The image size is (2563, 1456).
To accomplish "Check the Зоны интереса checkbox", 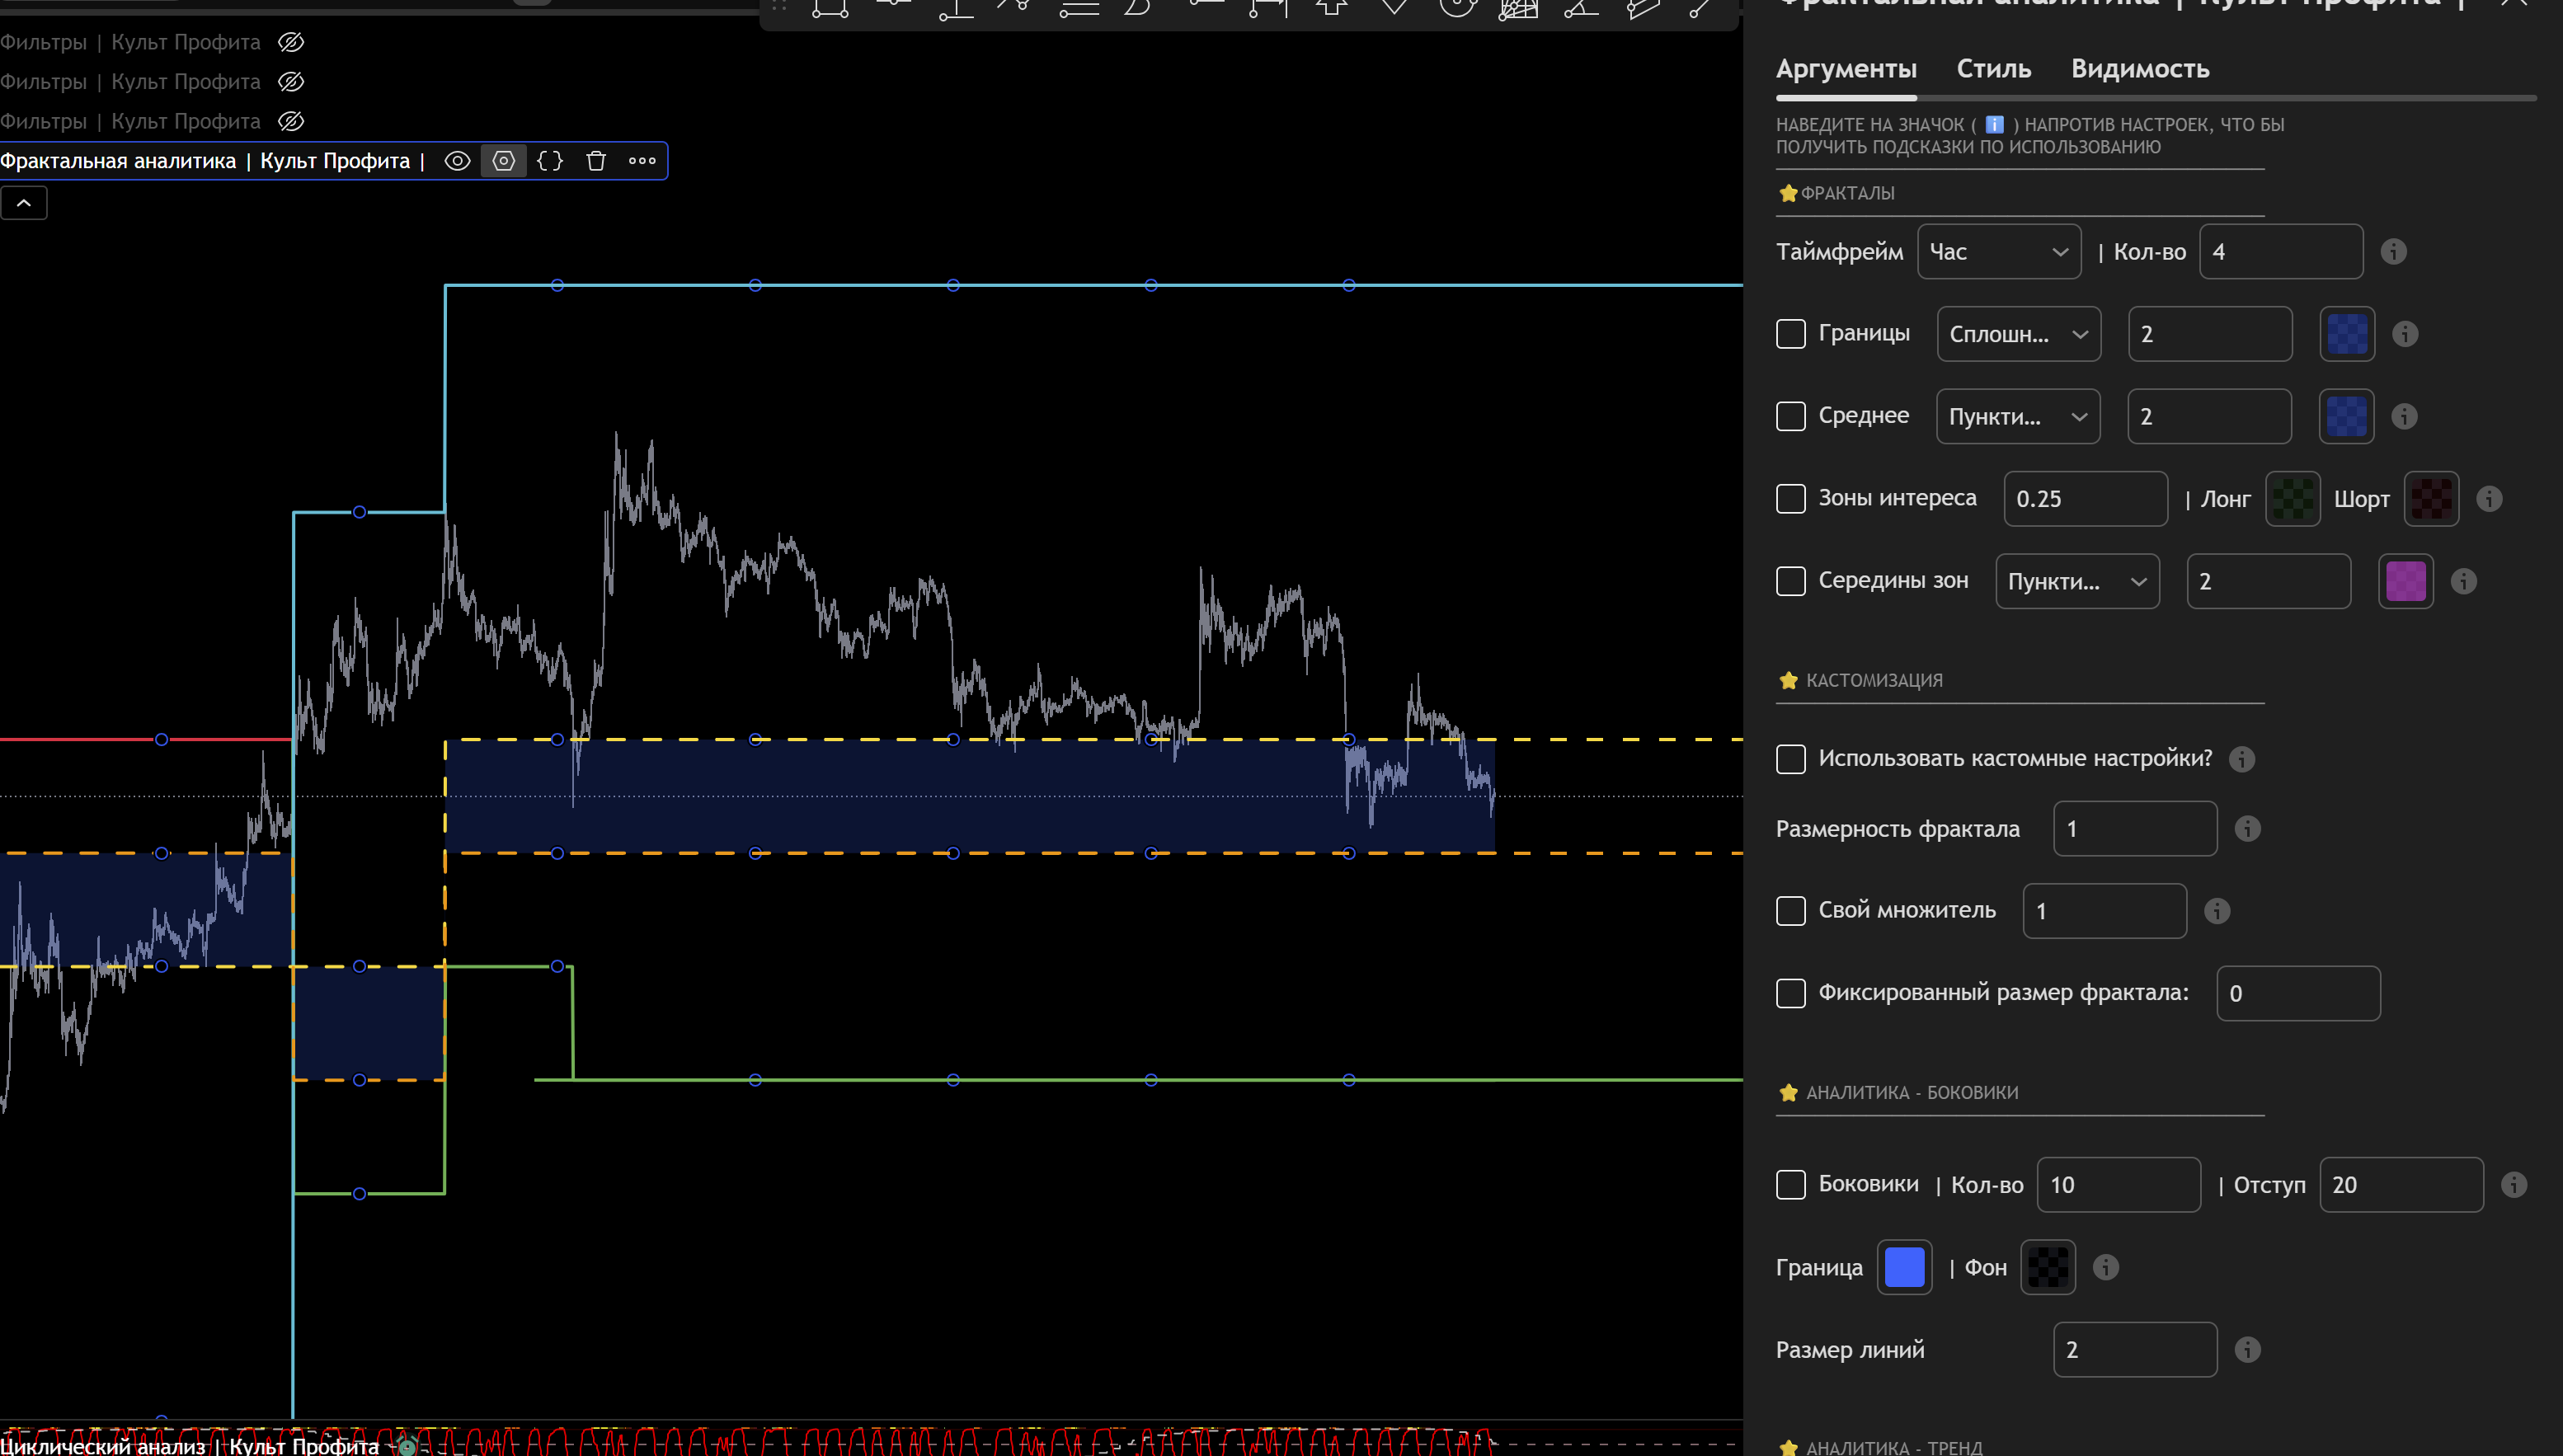I will point(1790,499).
